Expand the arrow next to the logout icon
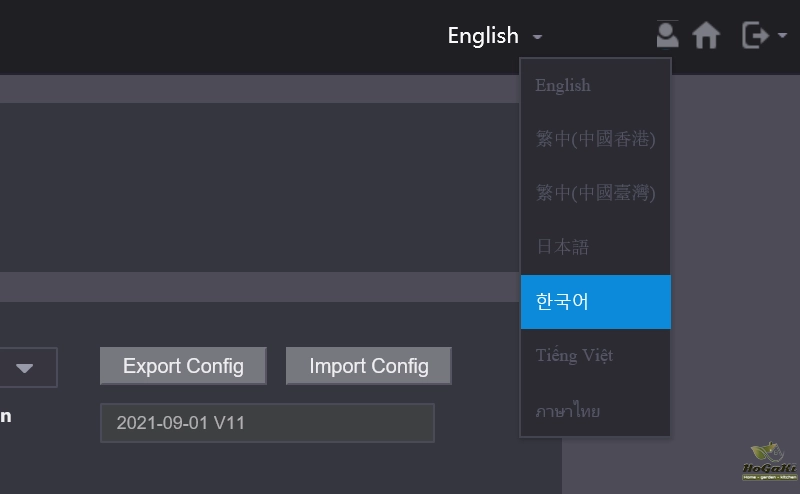 tap(782, 36)
